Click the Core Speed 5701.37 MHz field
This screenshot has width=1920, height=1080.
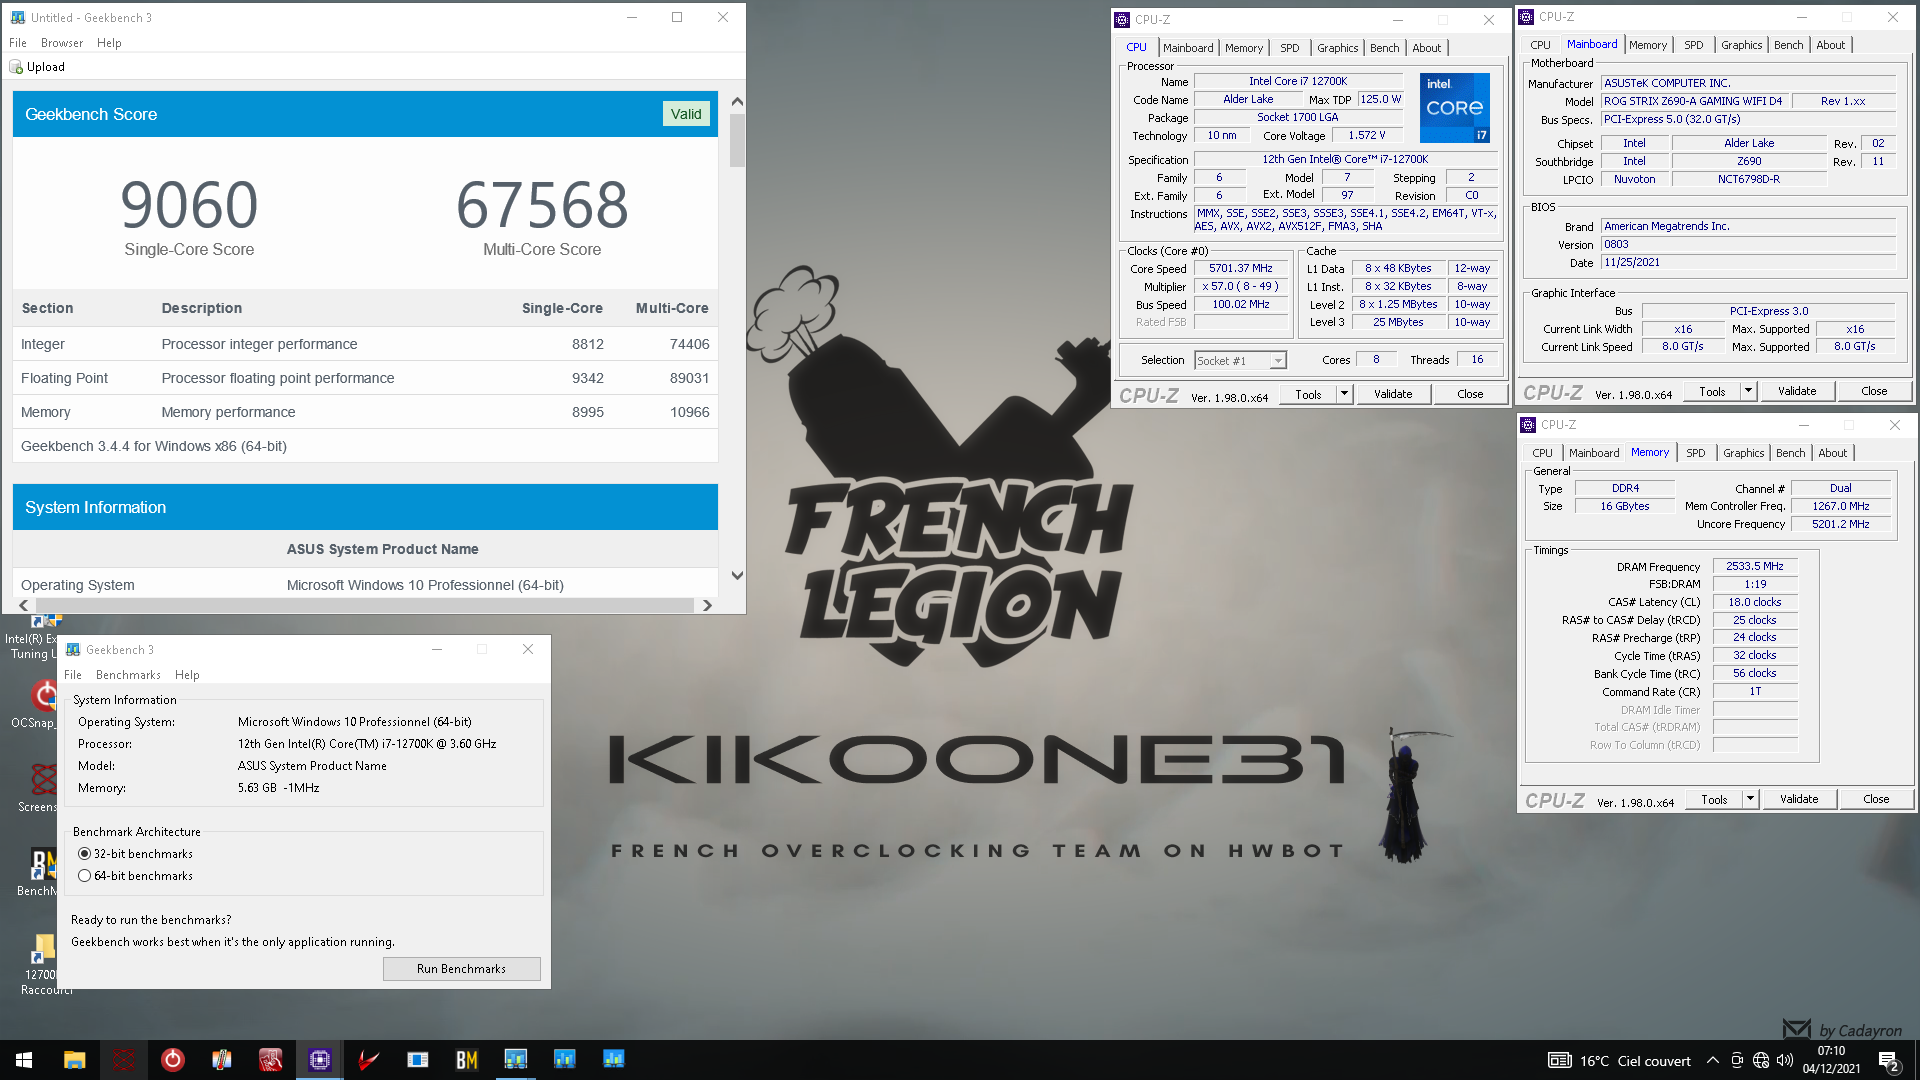(1241, 269)
